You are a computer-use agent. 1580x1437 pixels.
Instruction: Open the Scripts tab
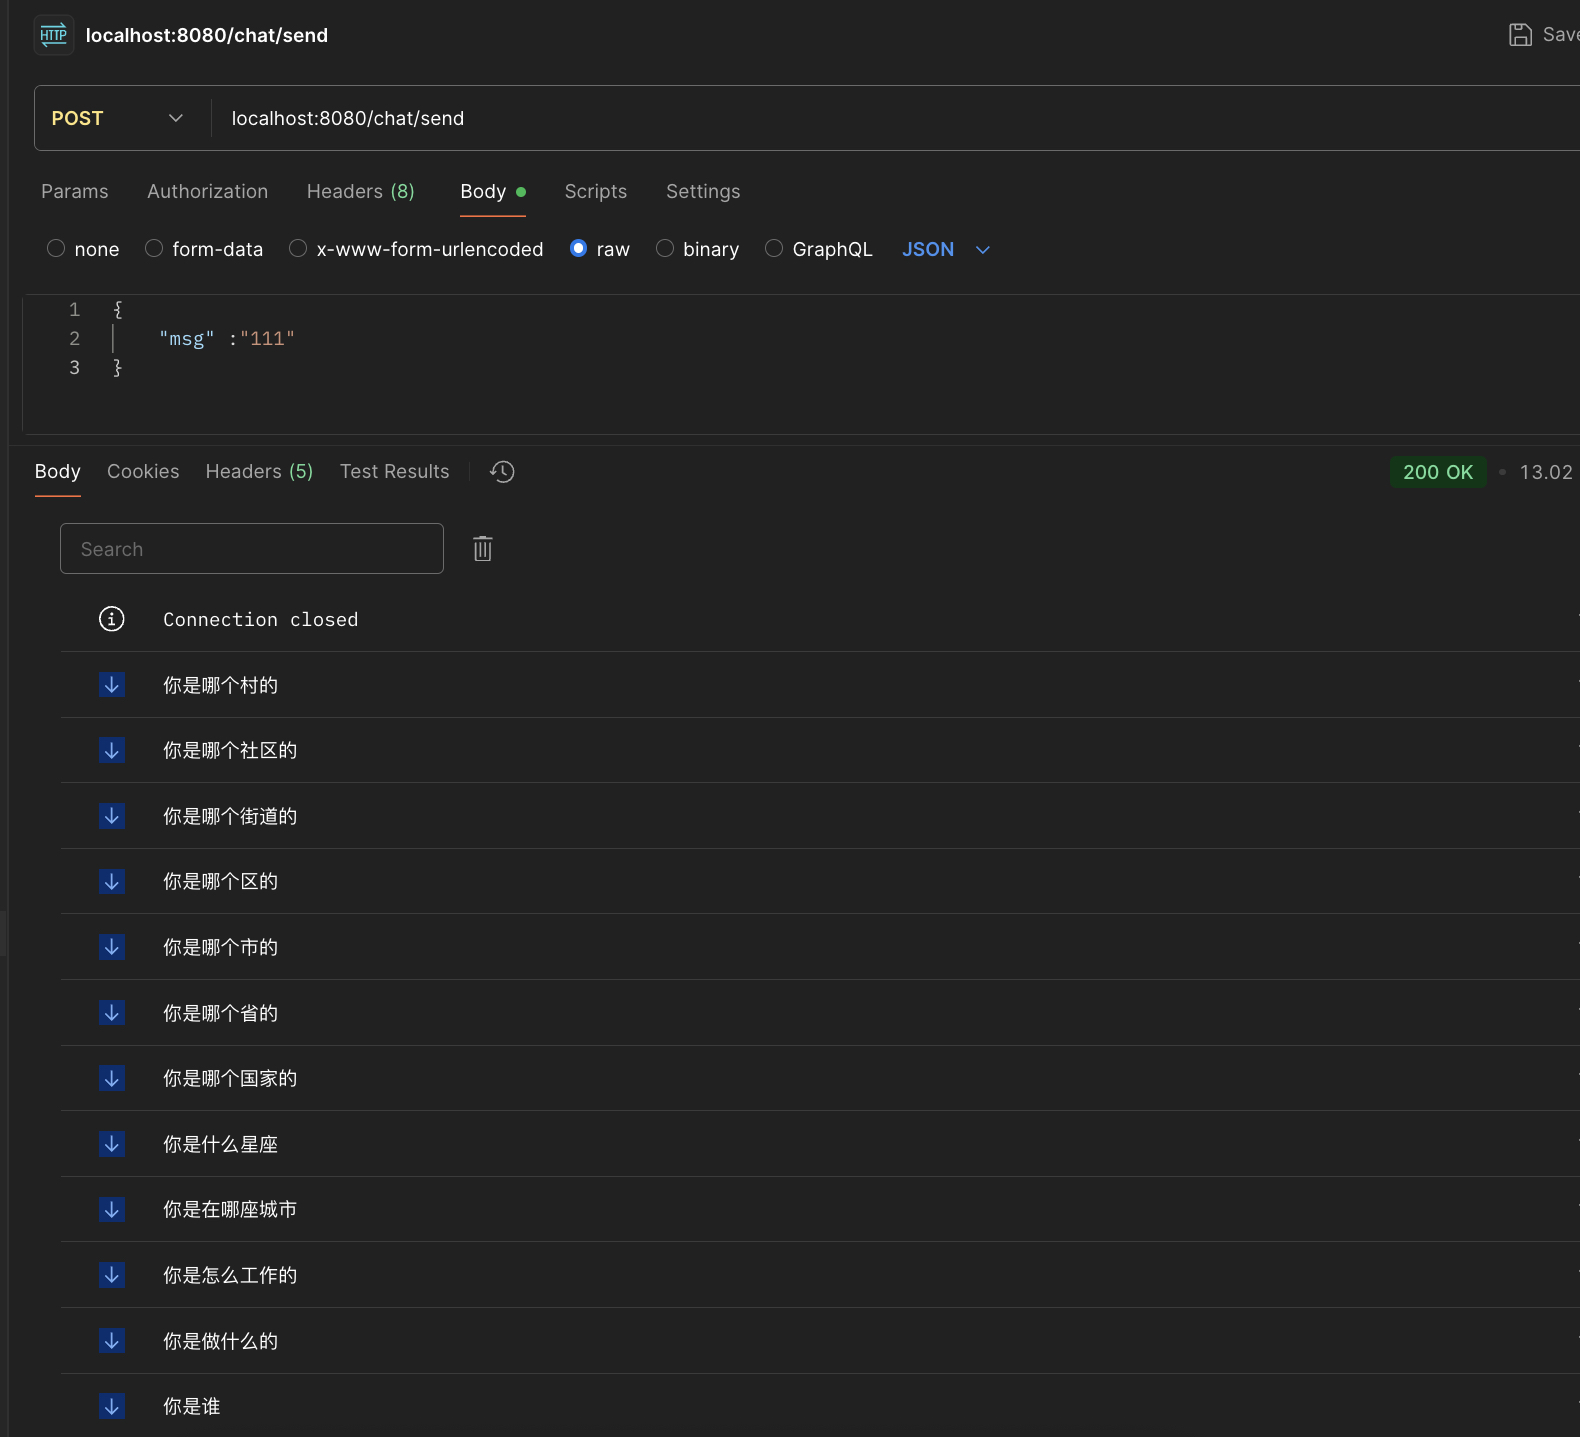(595, 191)
